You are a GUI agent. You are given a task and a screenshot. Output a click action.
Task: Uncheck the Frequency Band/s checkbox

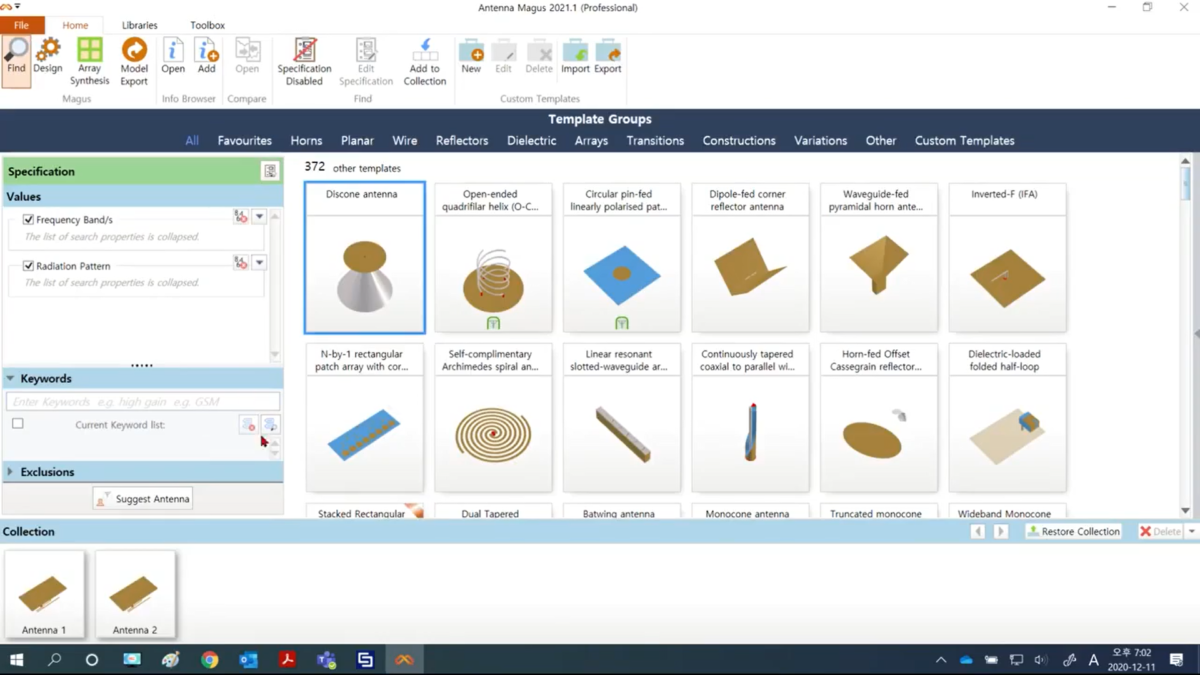pyautogui.click(x=28, y=219)
